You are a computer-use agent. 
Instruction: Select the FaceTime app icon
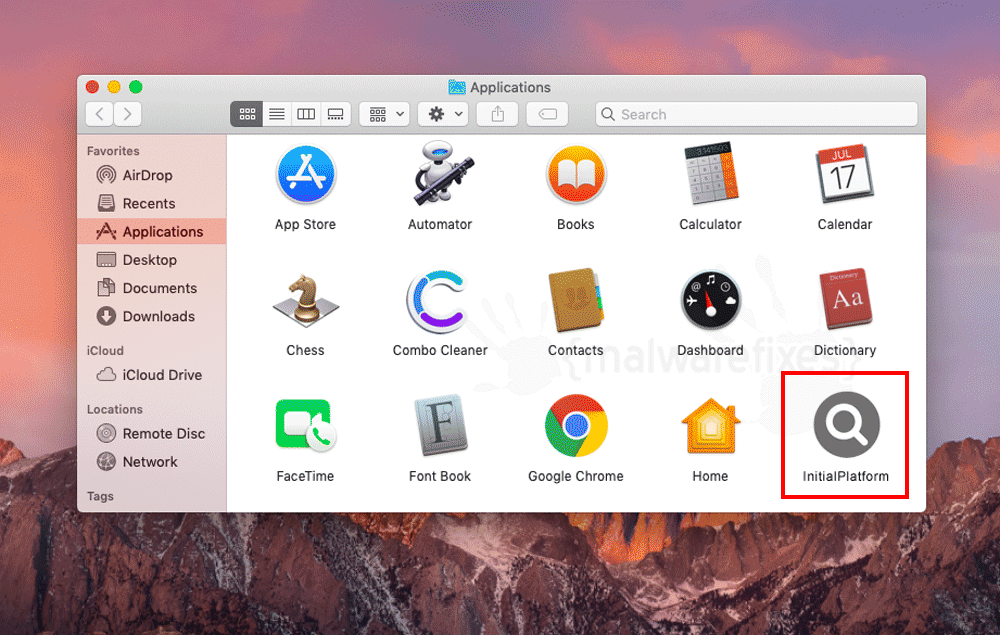click(x=305, y=425)
